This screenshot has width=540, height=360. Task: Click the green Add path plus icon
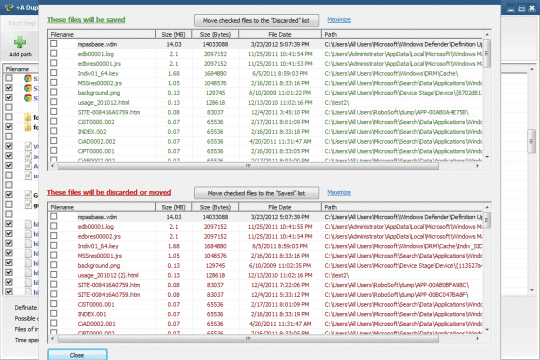click(20, 42)
